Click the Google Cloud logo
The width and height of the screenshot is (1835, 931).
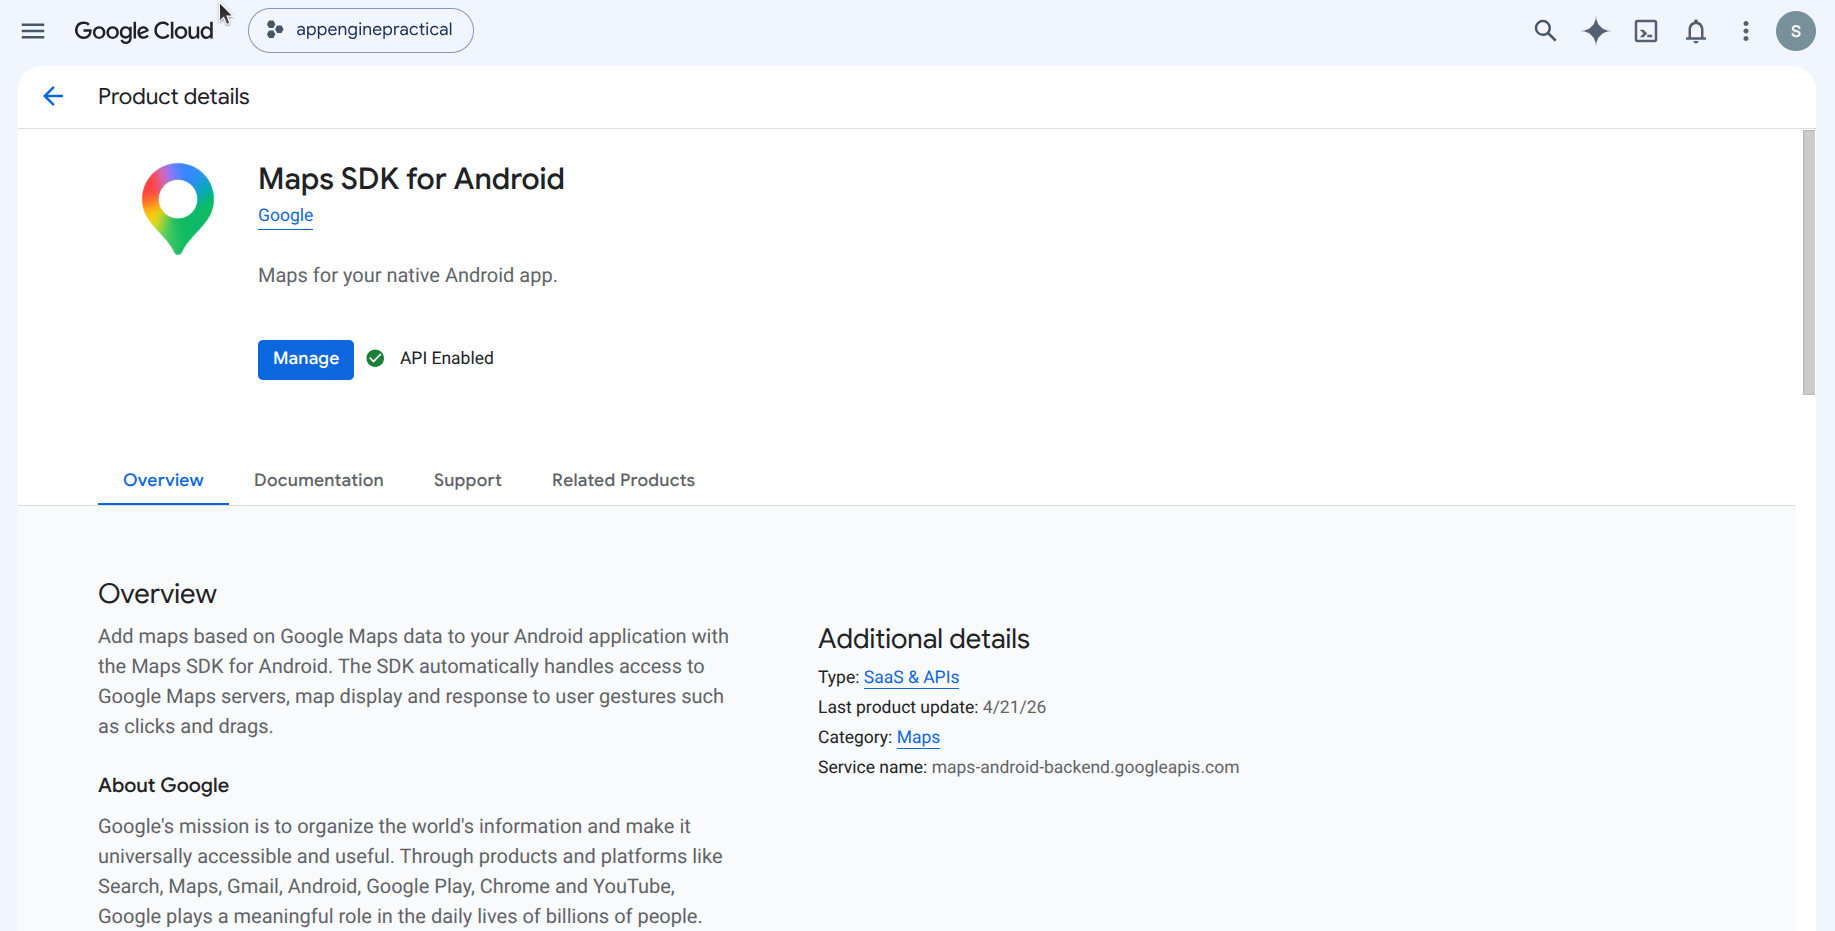click(x=144, y=31)
